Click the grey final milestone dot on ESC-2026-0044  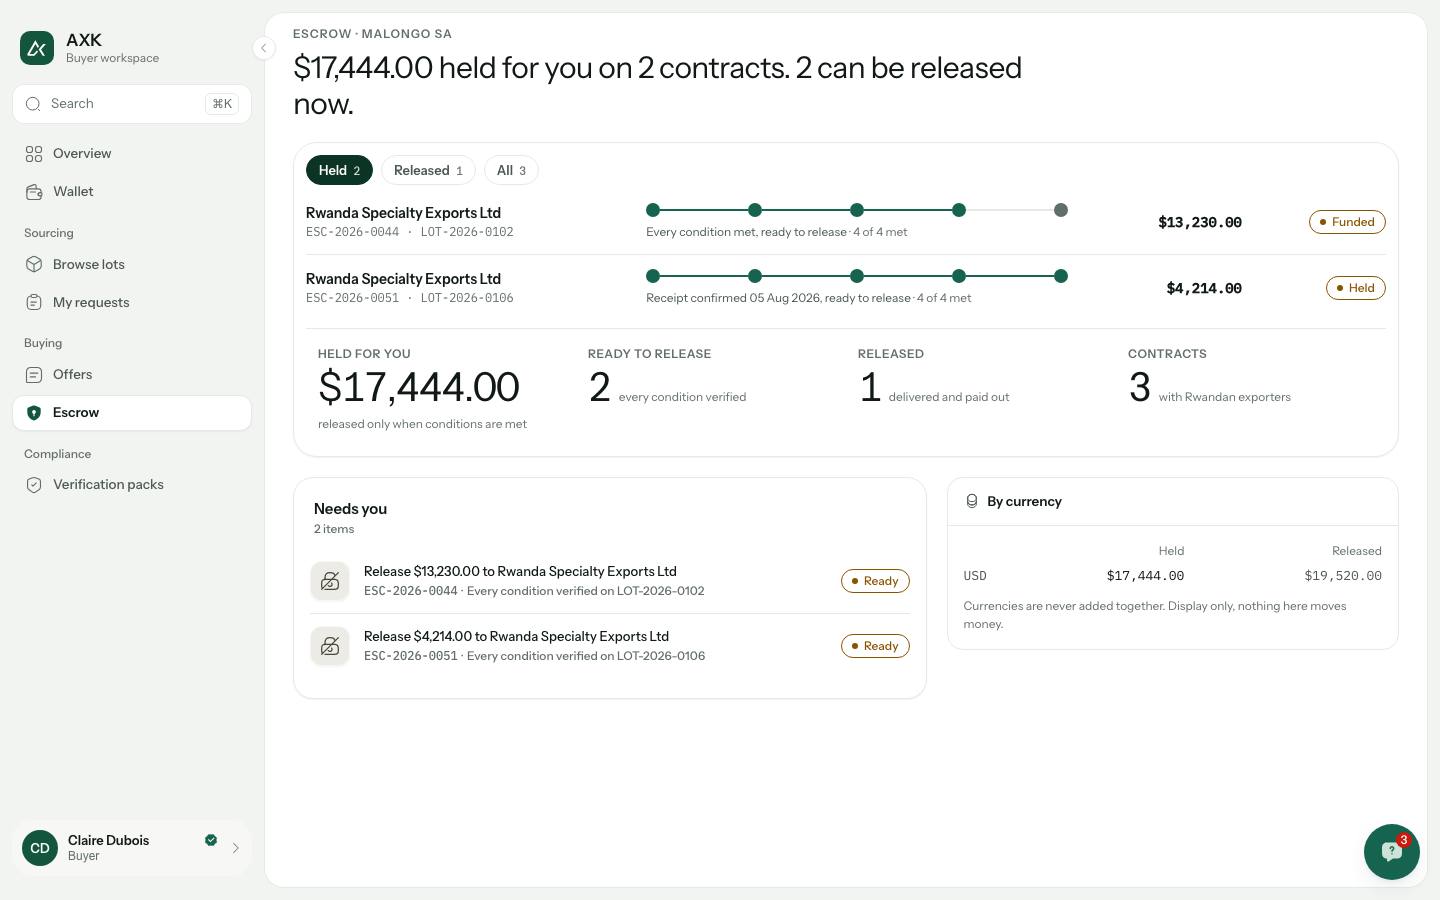pyautogui.click(x=1061, y=210)
